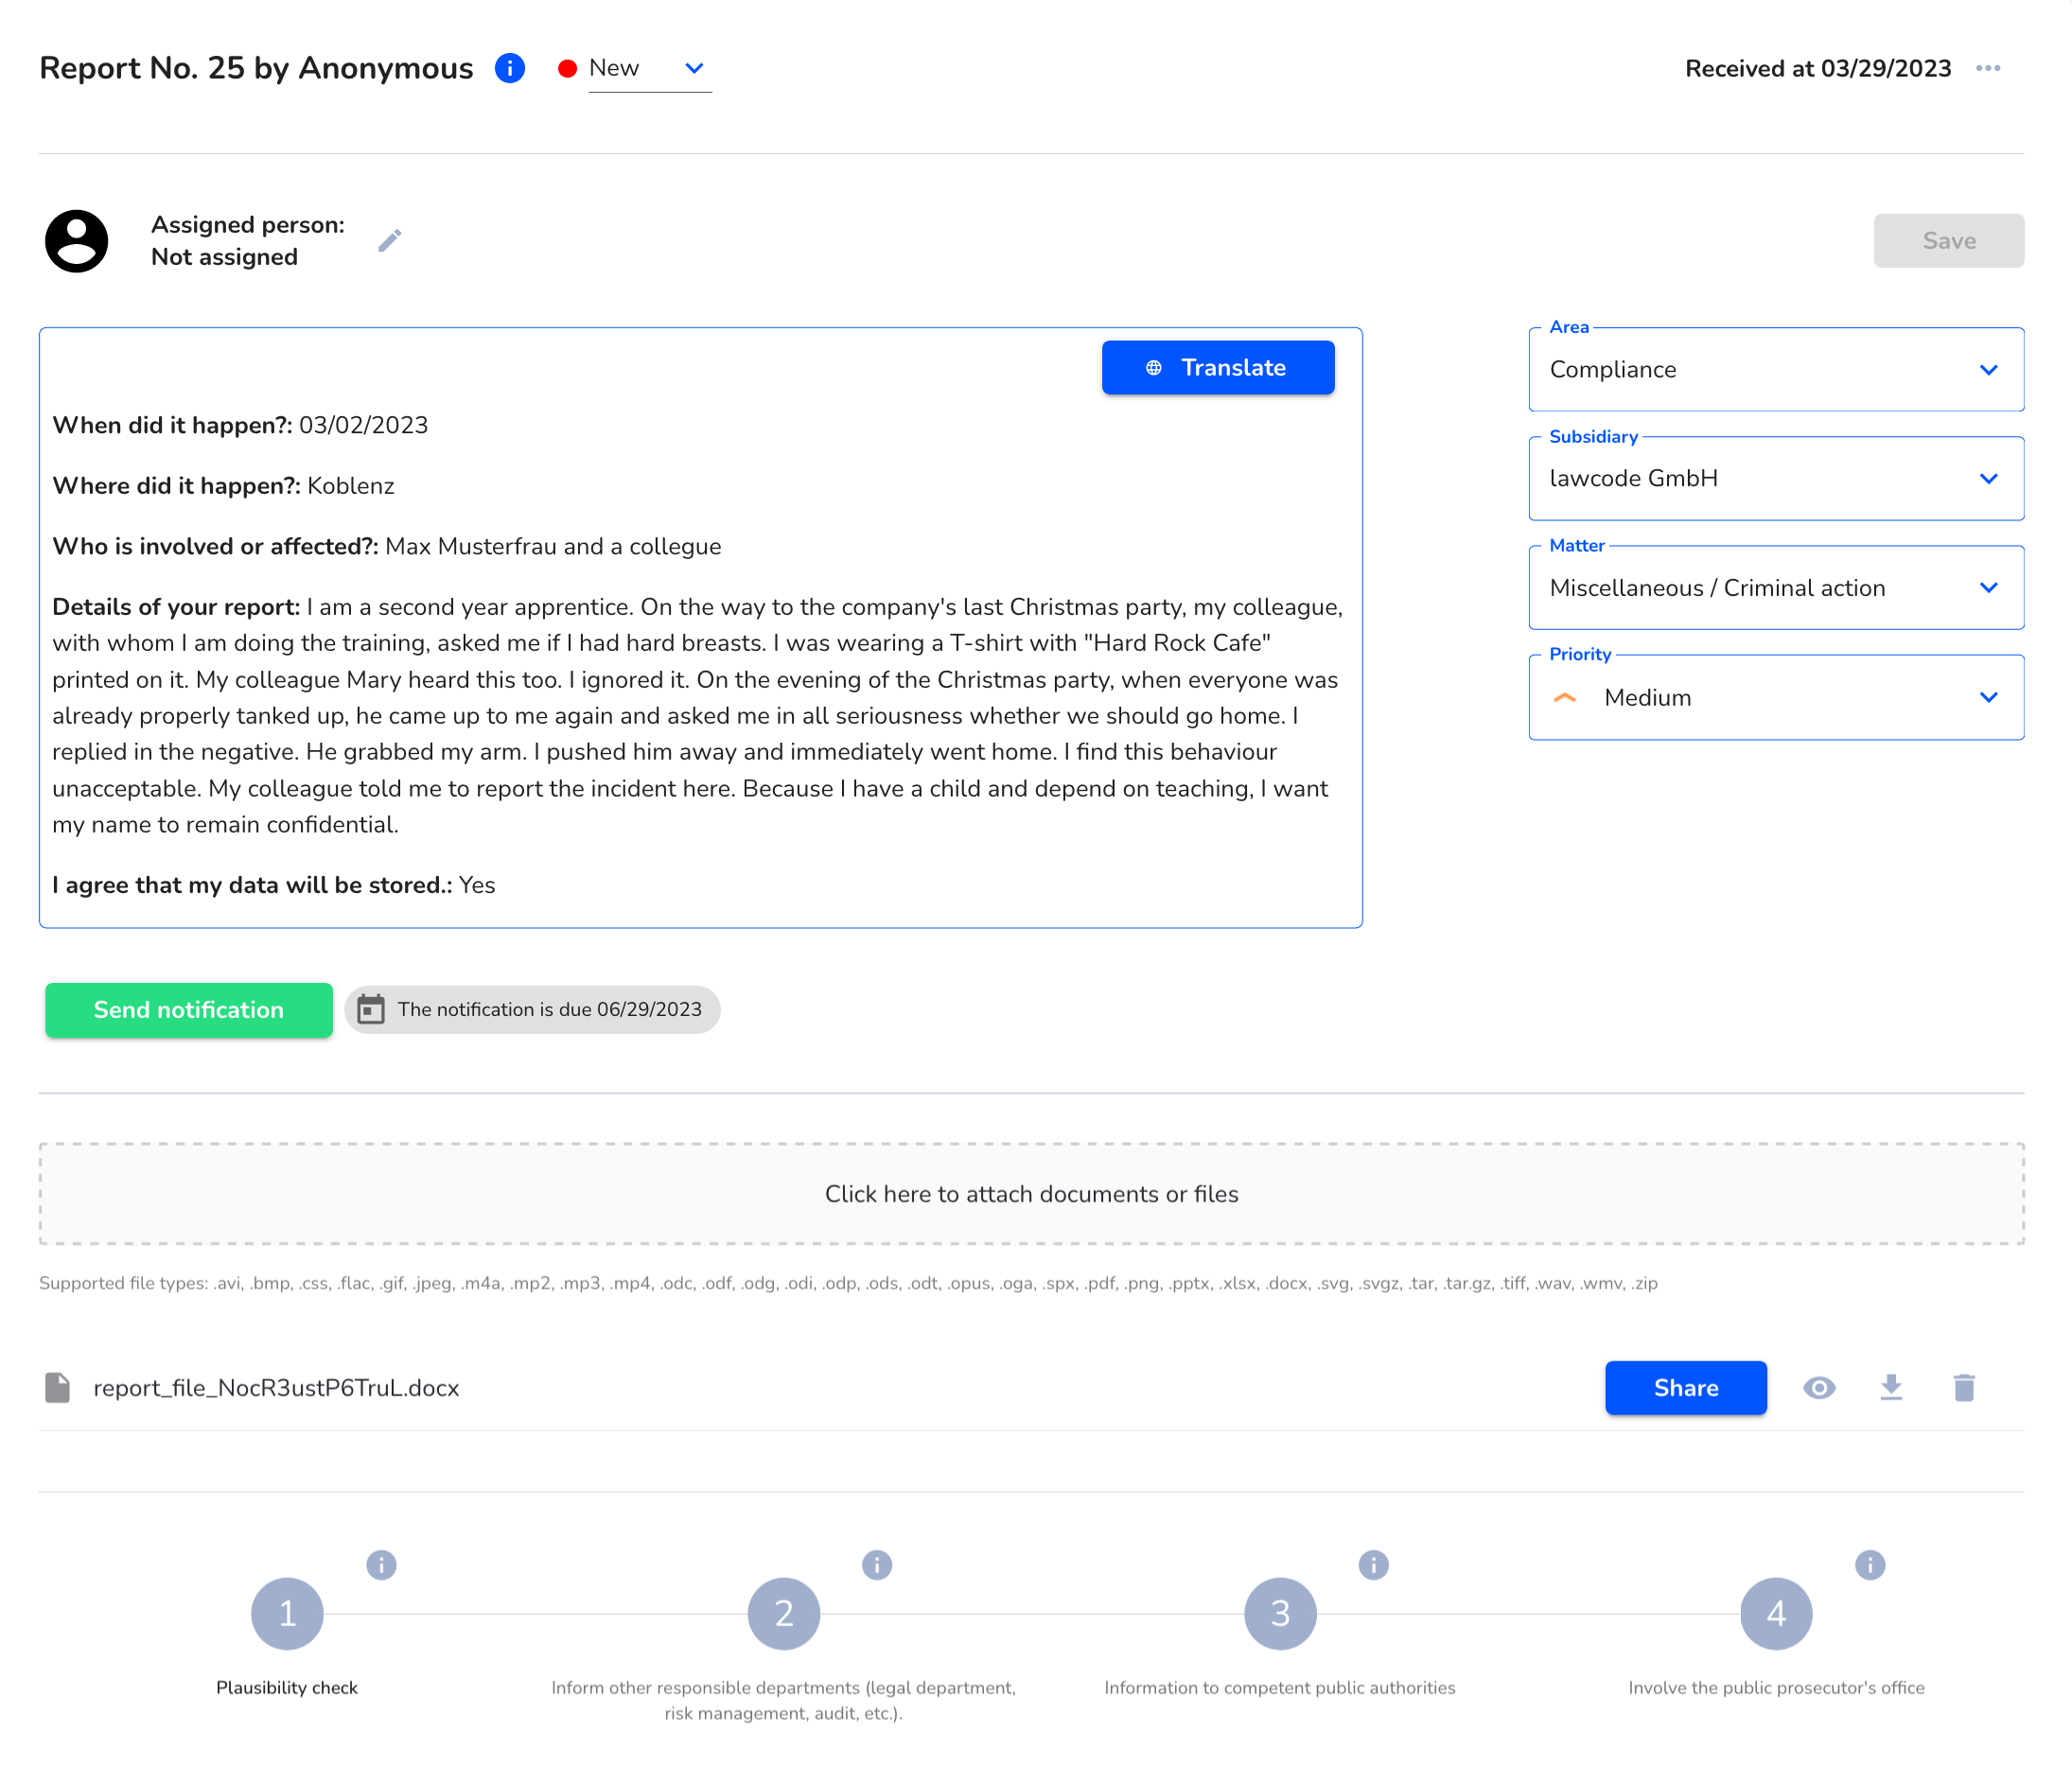Image resolution: width=2072 pixels, height=1769 pixels.
Task: Click the inform departments step two
Action: click(x=784, y=1613)
